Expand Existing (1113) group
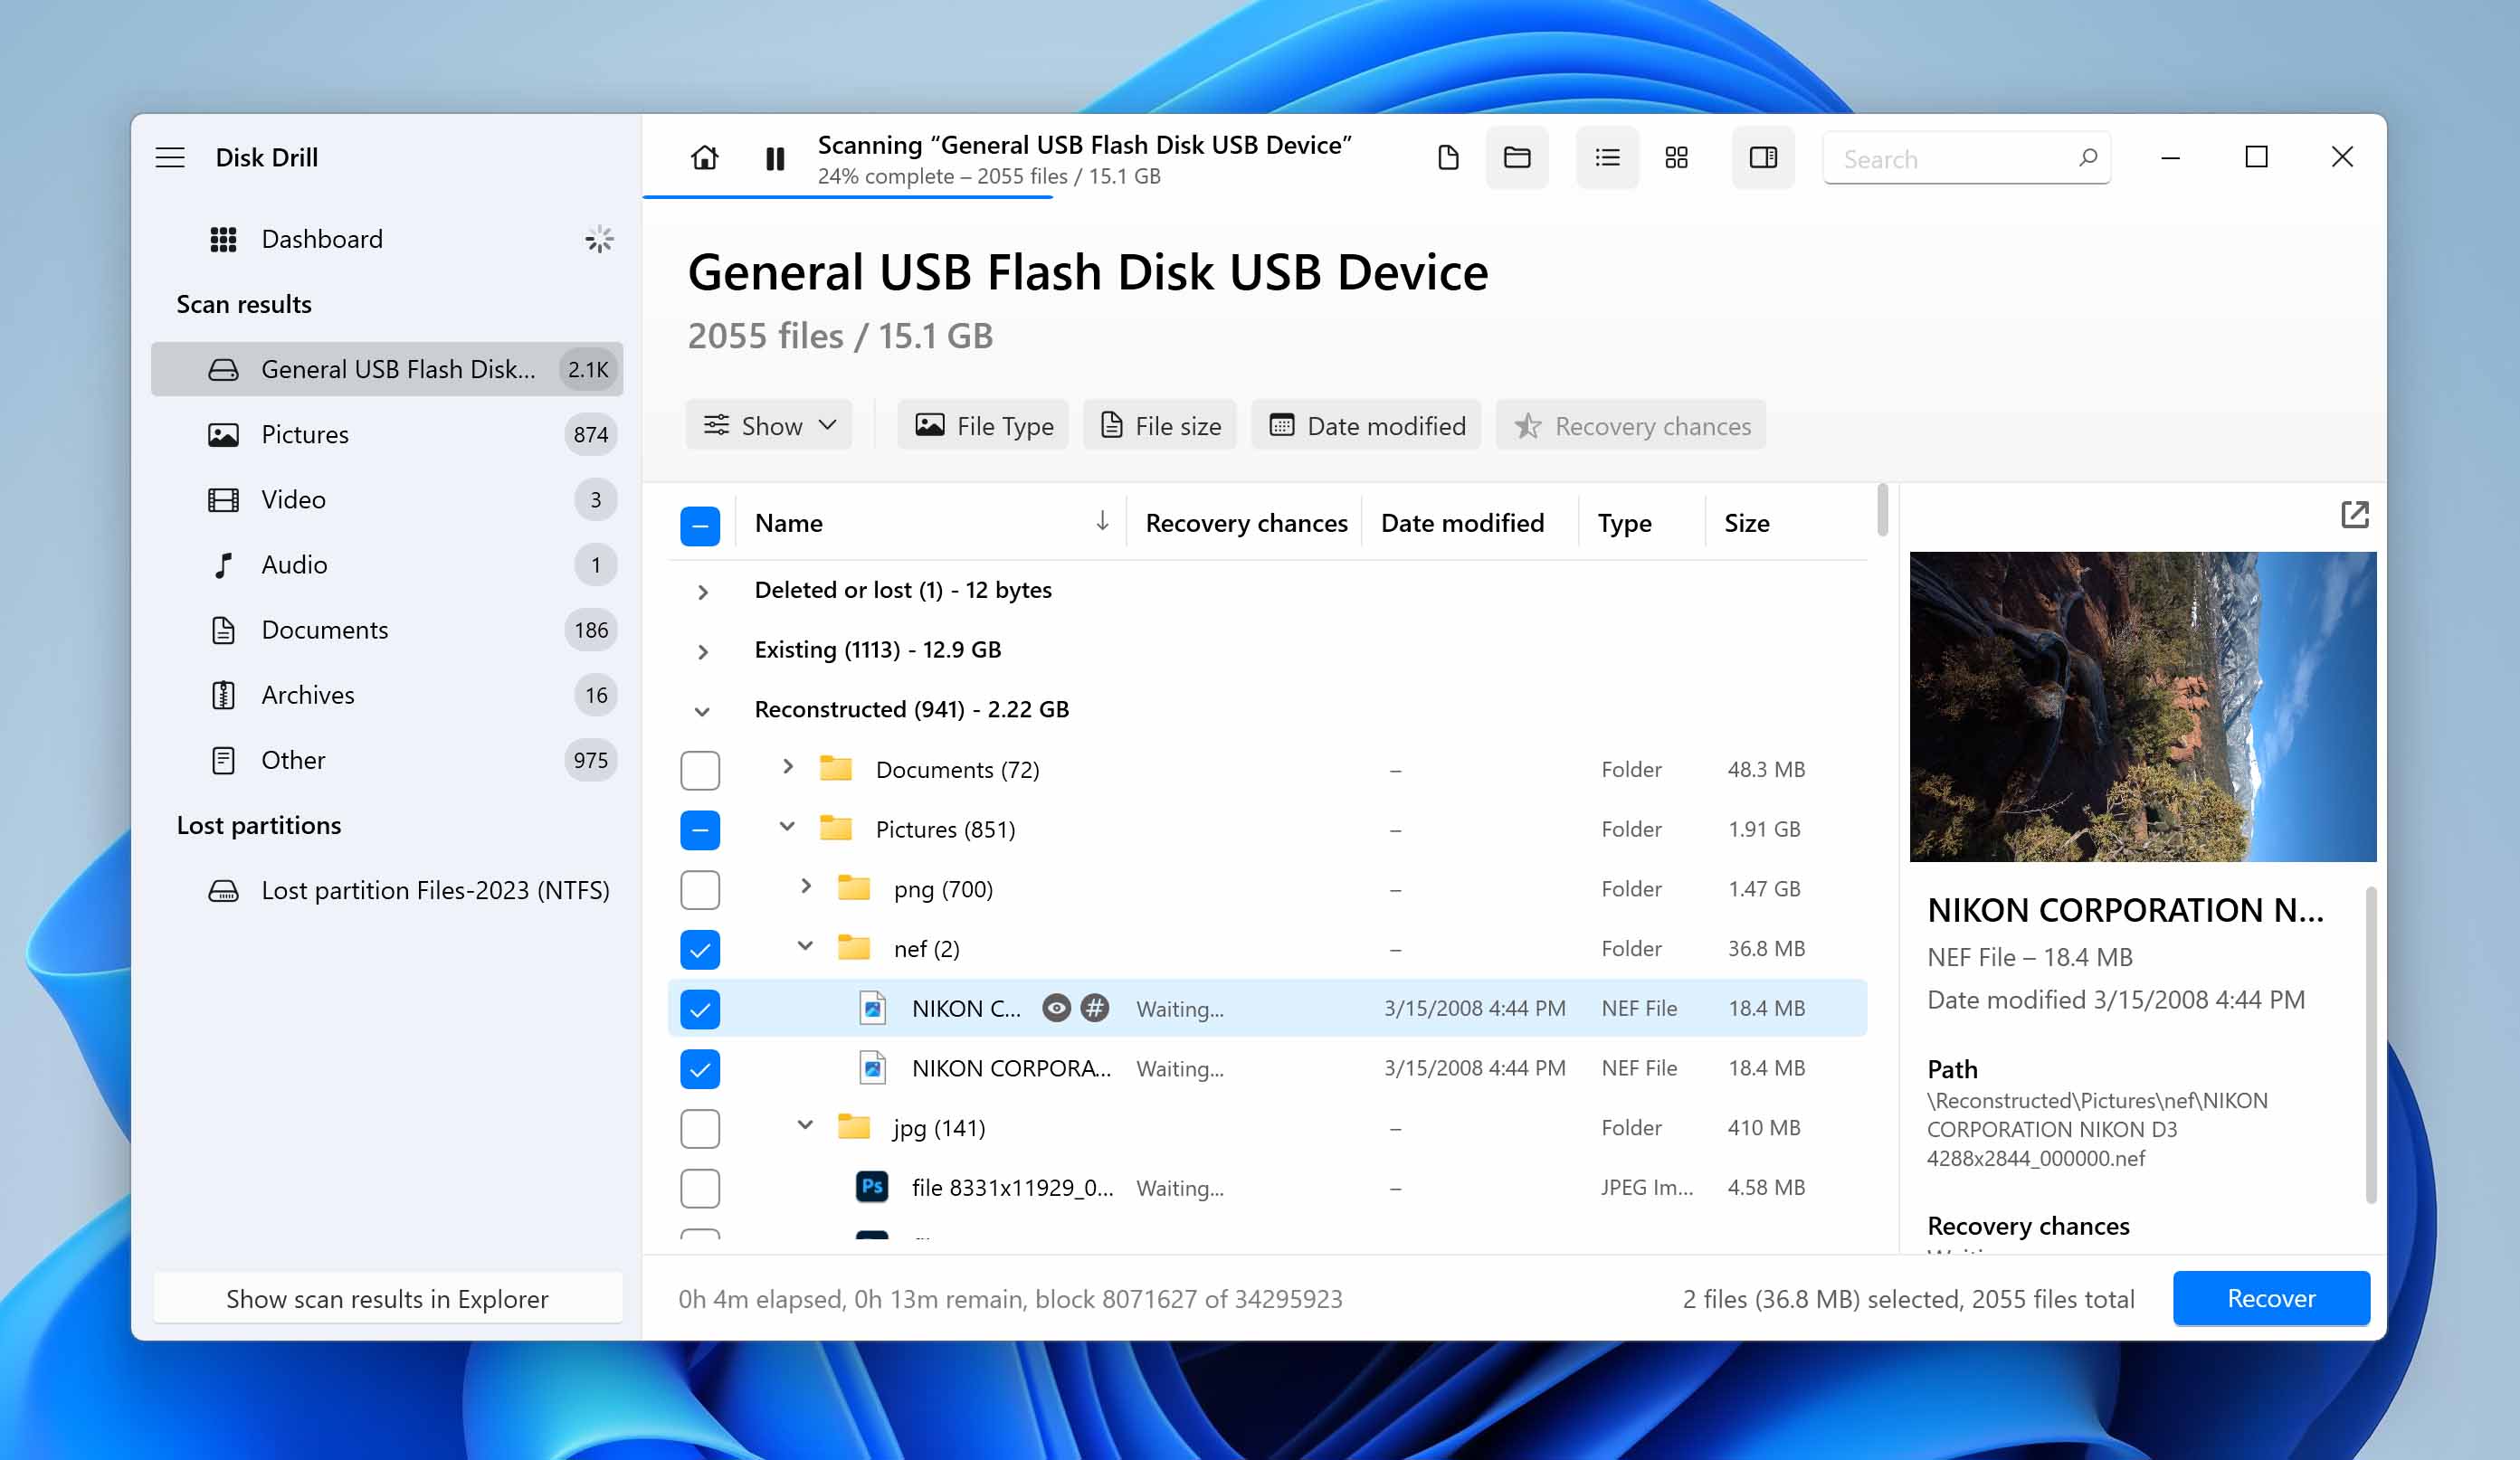The width and height of the screenshot is (2520, 1460). point(703,652)
